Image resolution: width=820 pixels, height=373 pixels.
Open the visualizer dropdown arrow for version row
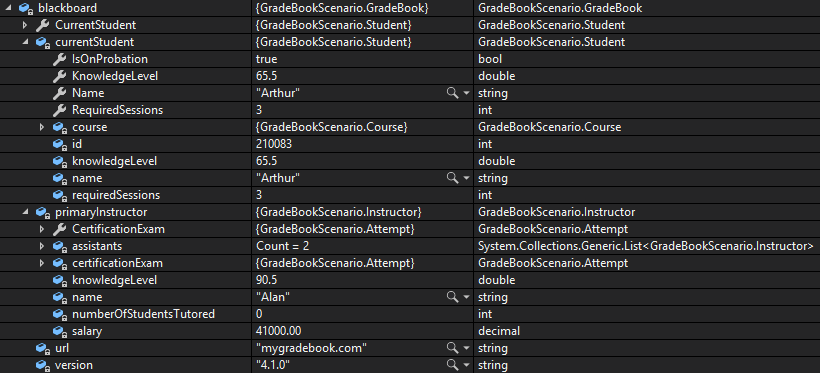[x=466, y=366]
